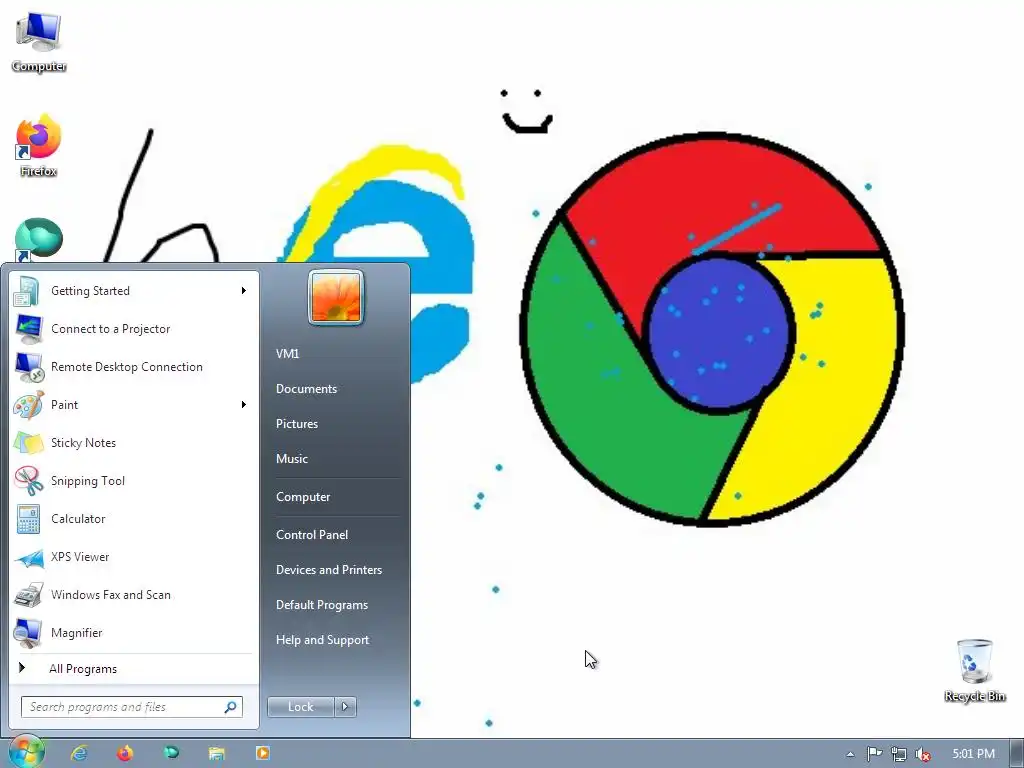This screenshot has width=1024, height=768.
Task: Open Control Panel
Action: point(312,535)
